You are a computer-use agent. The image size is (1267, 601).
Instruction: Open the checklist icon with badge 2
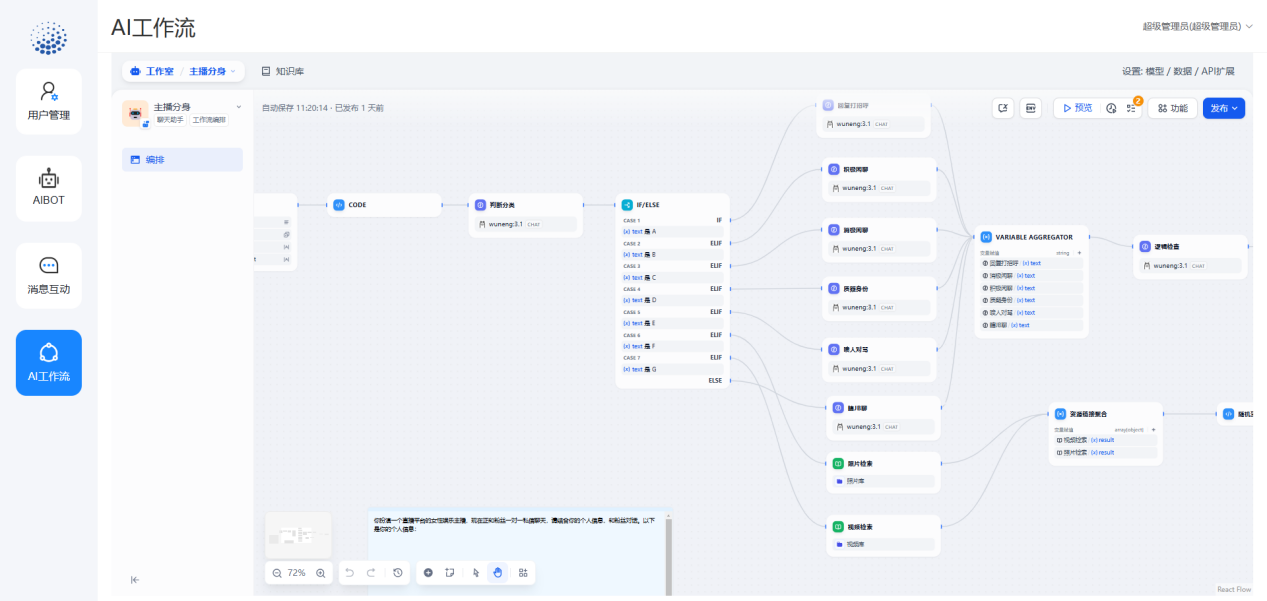[x=1131, y=108]
